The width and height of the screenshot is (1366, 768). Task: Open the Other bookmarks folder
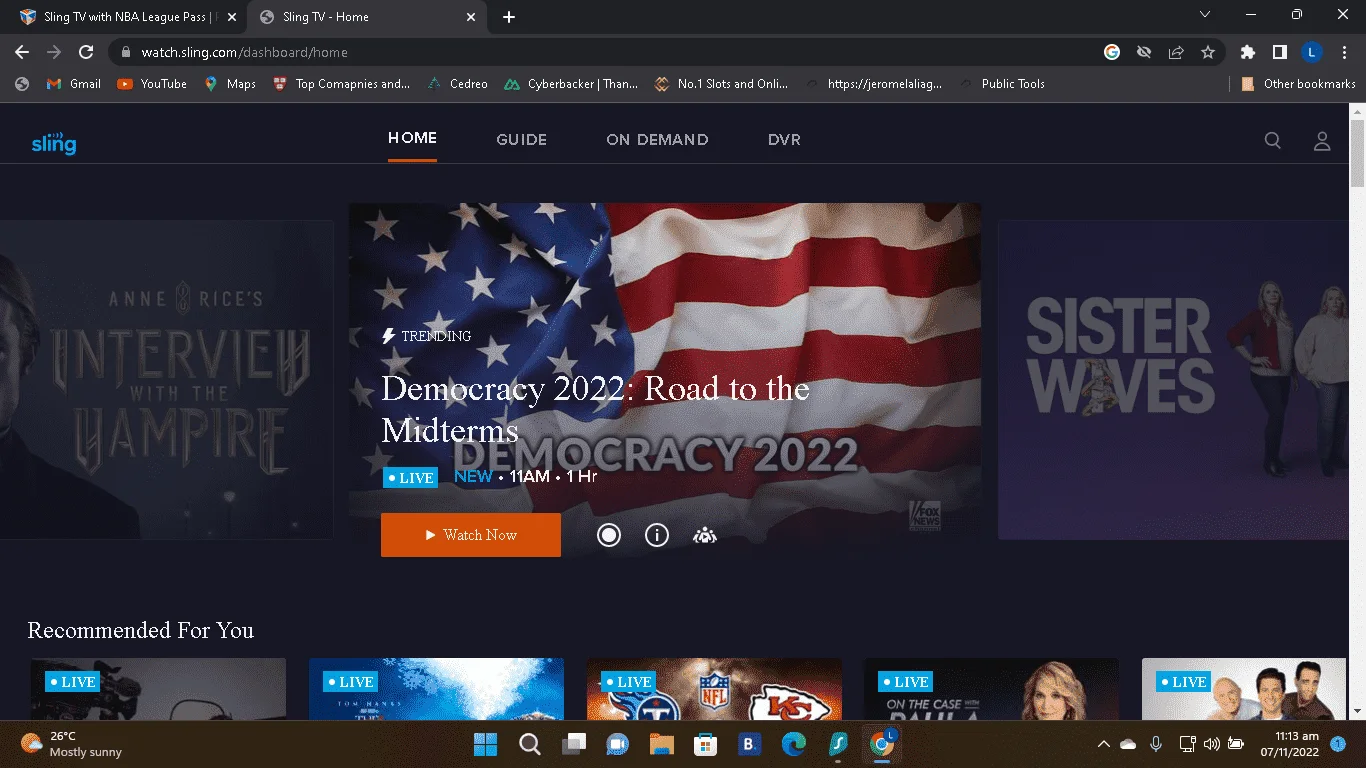(x=1298, y=84)
